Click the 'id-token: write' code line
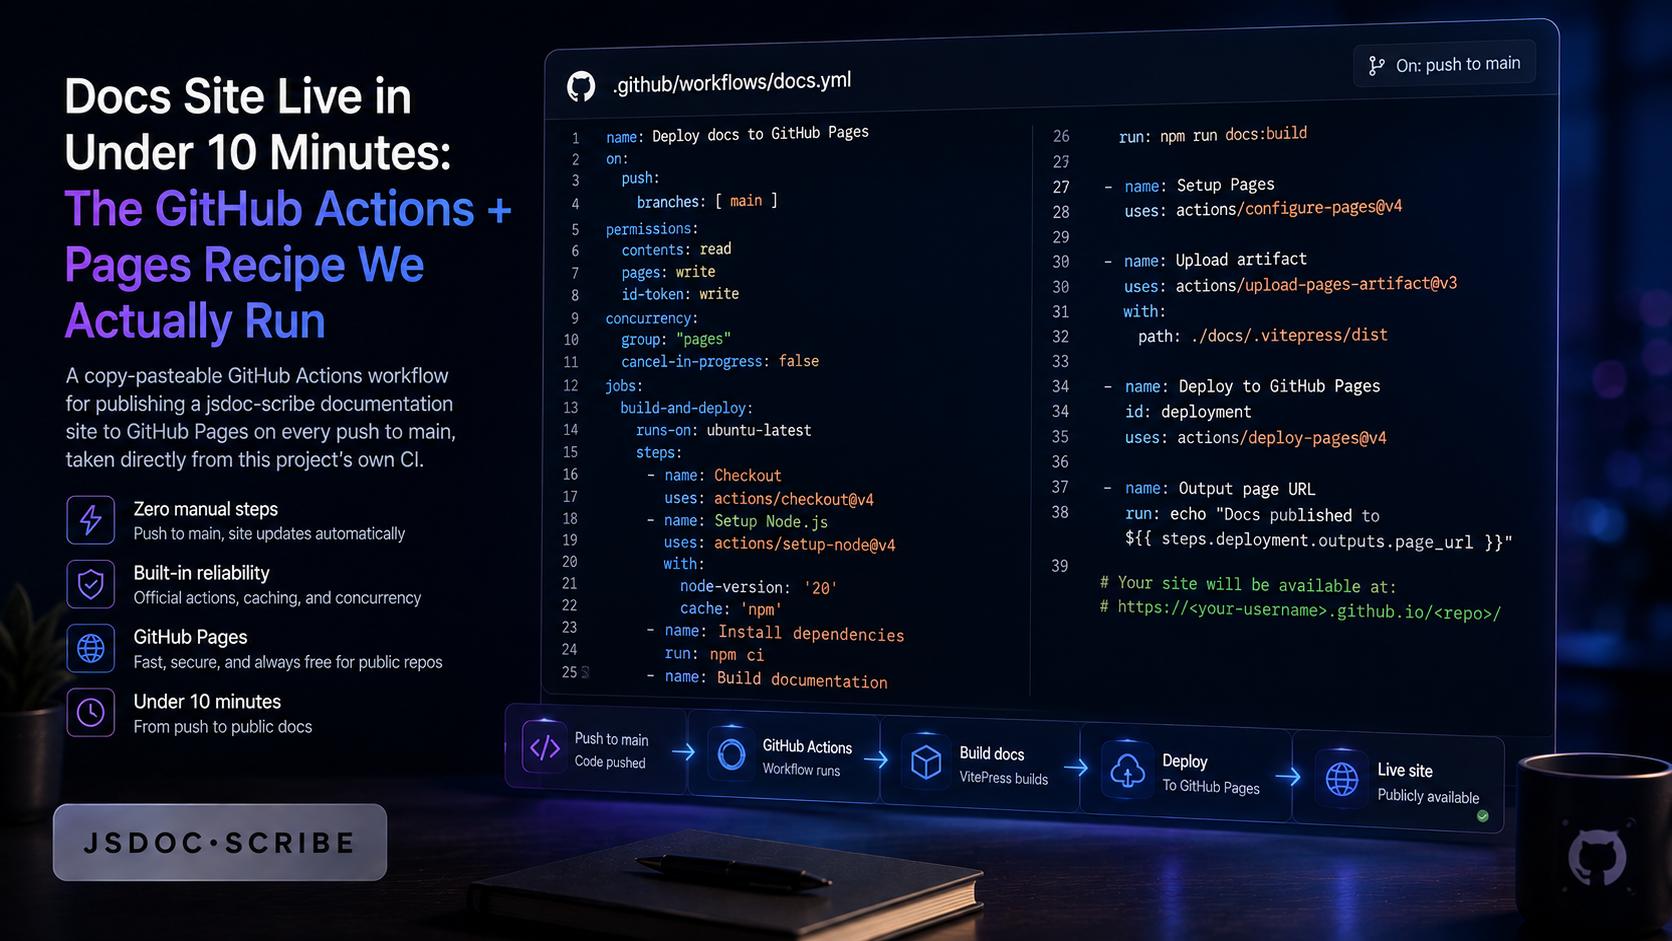The image size is (1672, 941). (x=680, y=294)
